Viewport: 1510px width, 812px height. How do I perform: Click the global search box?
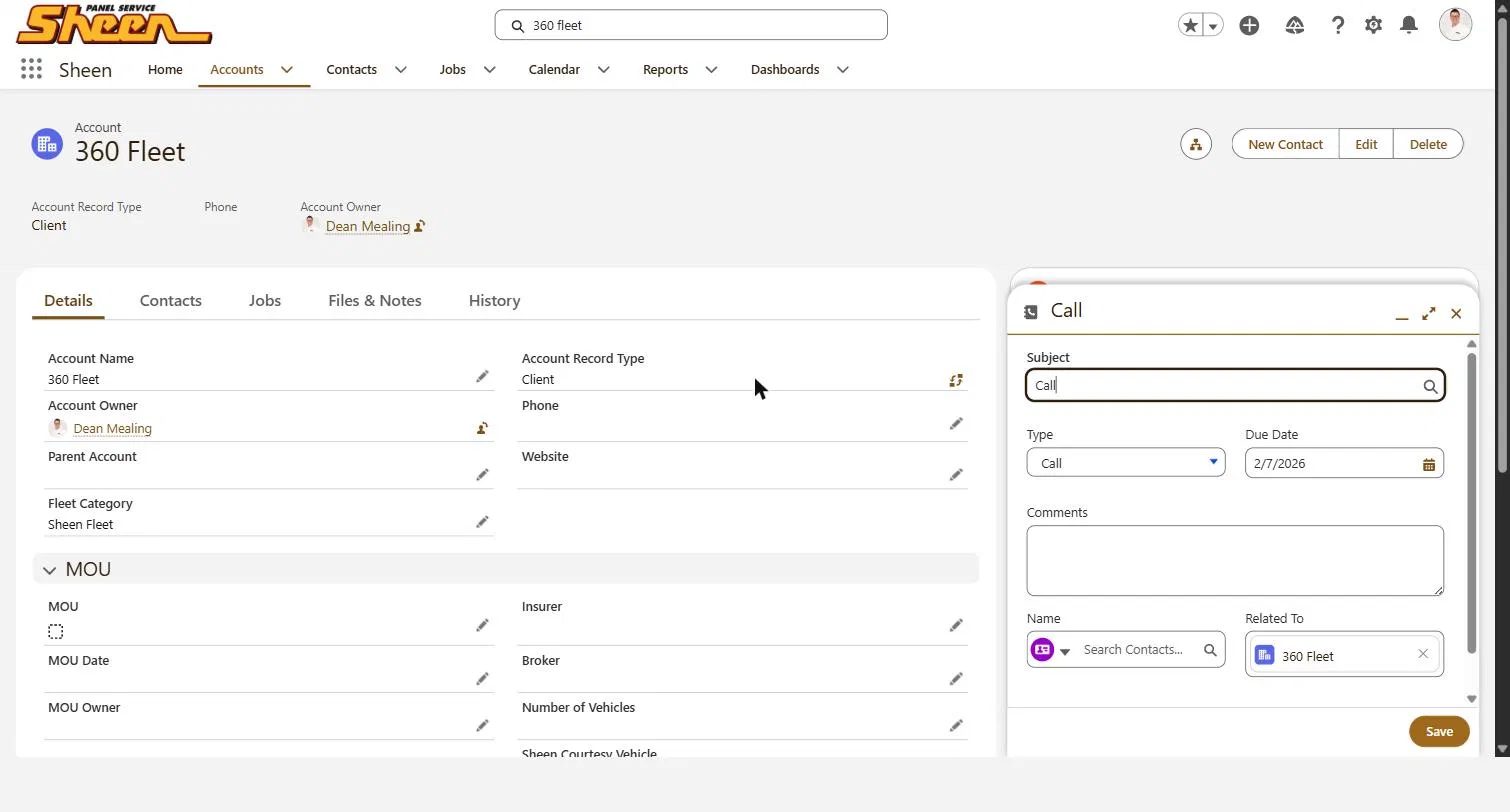click(691, 25)
